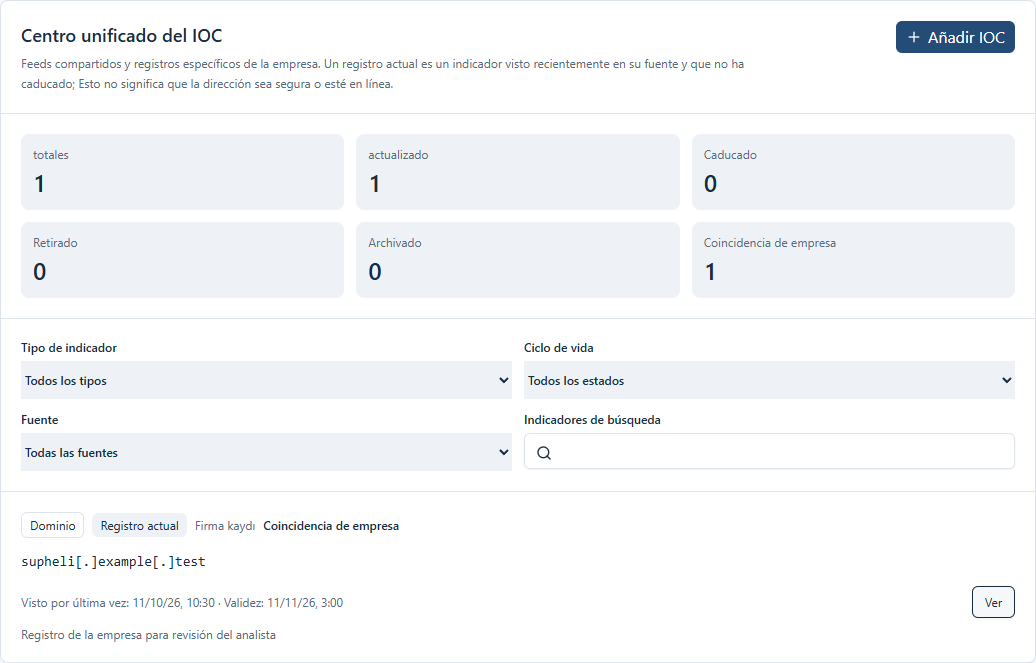Click Registro de la empresa para revisión text

point(148,635)
